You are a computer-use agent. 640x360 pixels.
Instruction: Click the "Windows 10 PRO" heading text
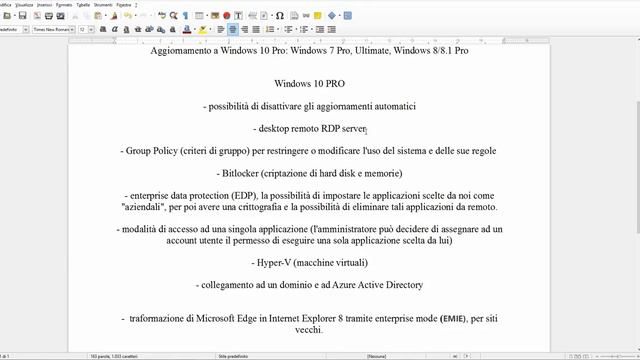309,84
